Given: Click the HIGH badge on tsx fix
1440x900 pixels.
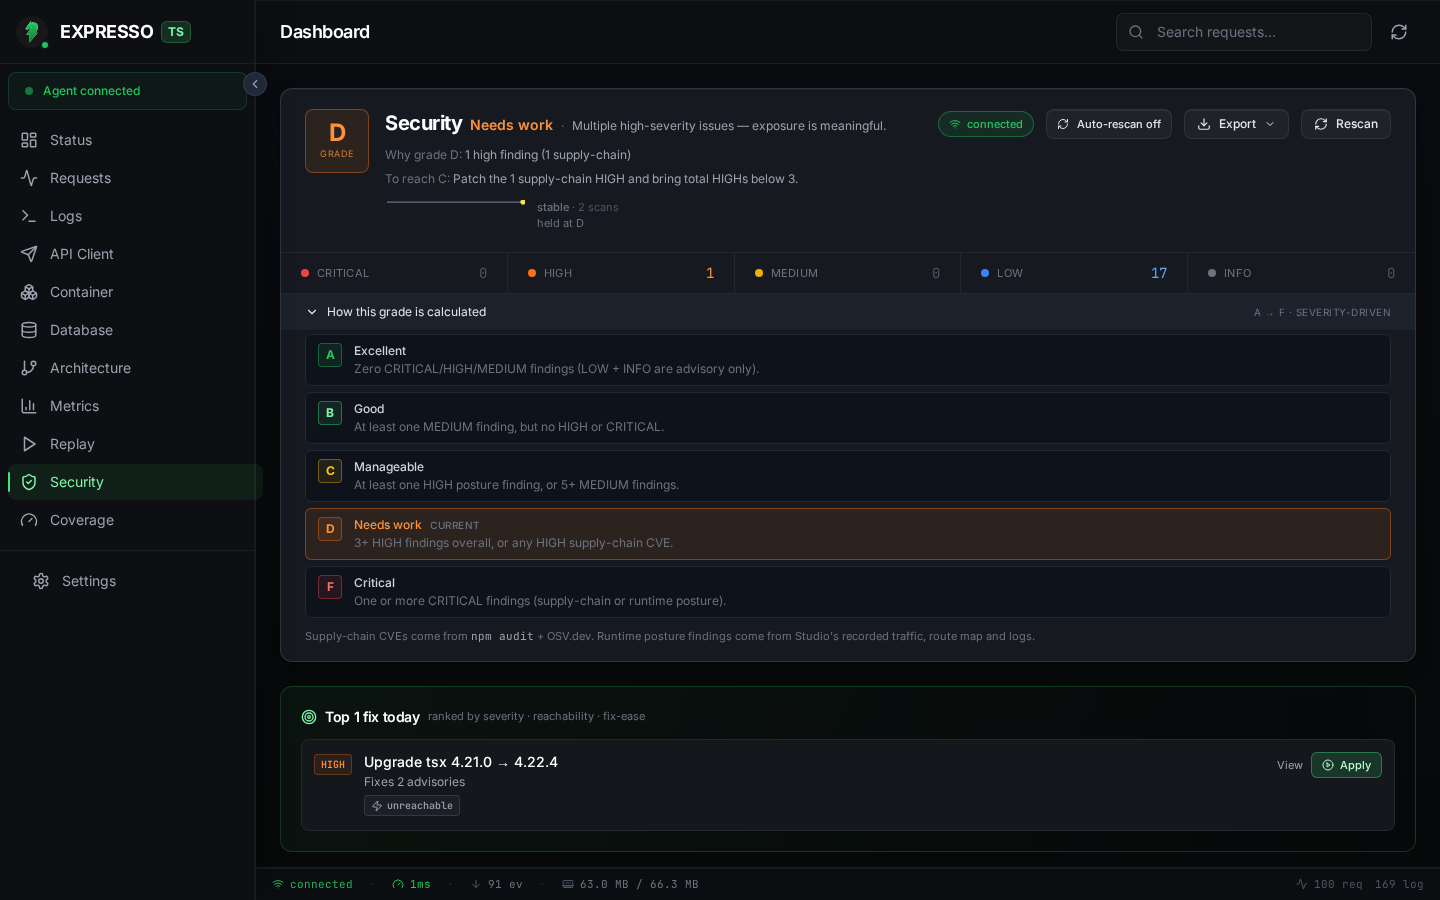Looking at the screenshot, I should click(333, 765).
